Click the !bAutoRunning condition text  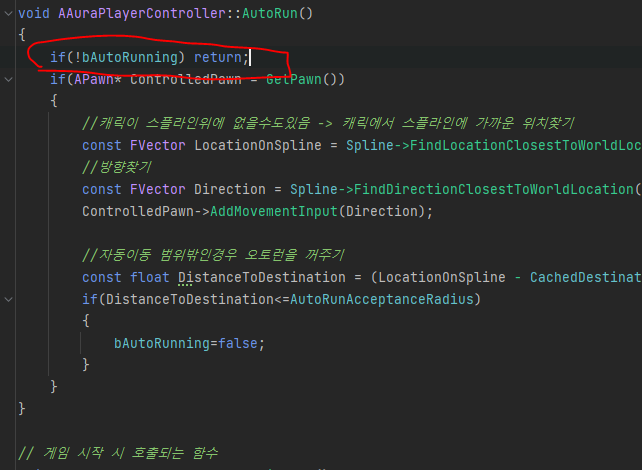tap(126, 57)
